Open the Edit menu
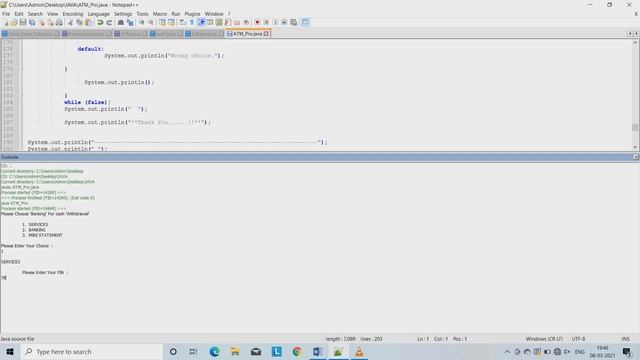 click(19, 14)
